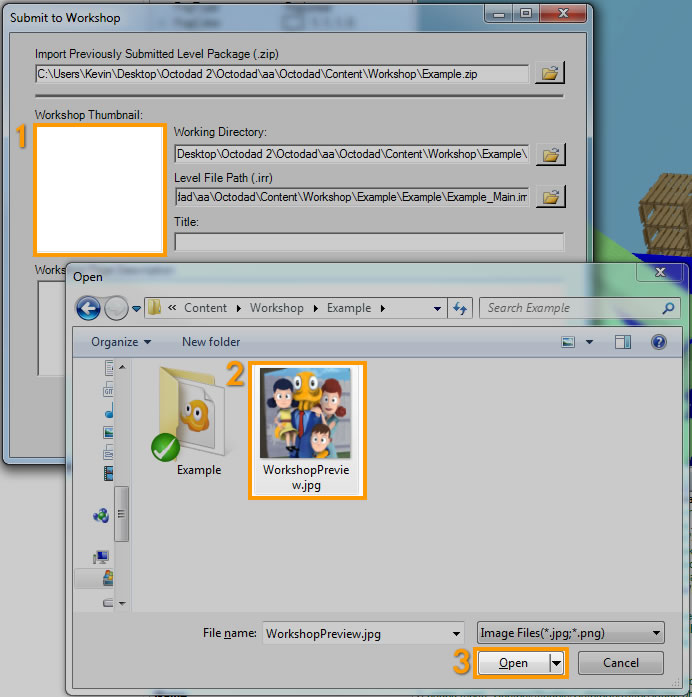The height and width of the screenshot is (697, 692).
Task: Click the Pictures icon in navigation pane
Action: coord(108,432)
